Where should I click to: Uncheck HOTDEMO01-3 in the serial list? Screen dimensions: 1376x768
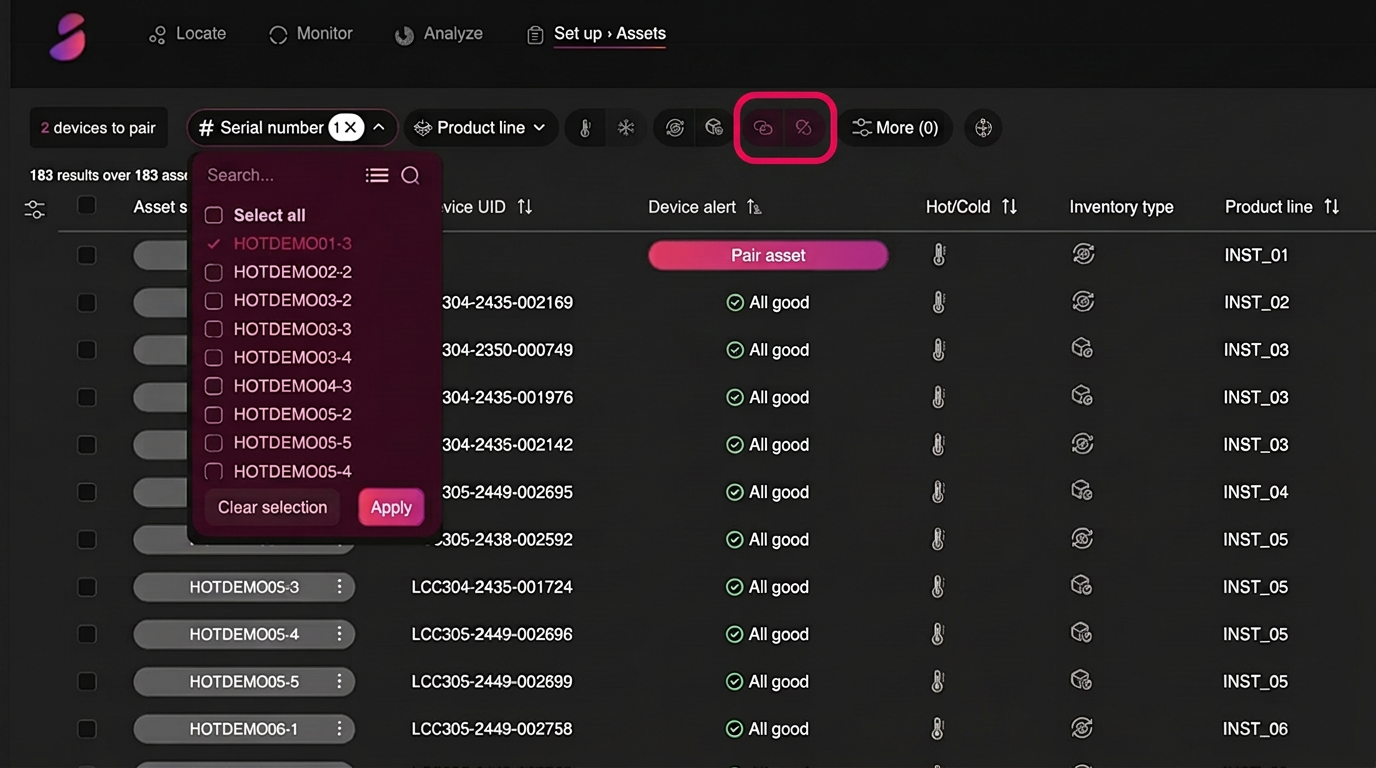pos(213,243)
